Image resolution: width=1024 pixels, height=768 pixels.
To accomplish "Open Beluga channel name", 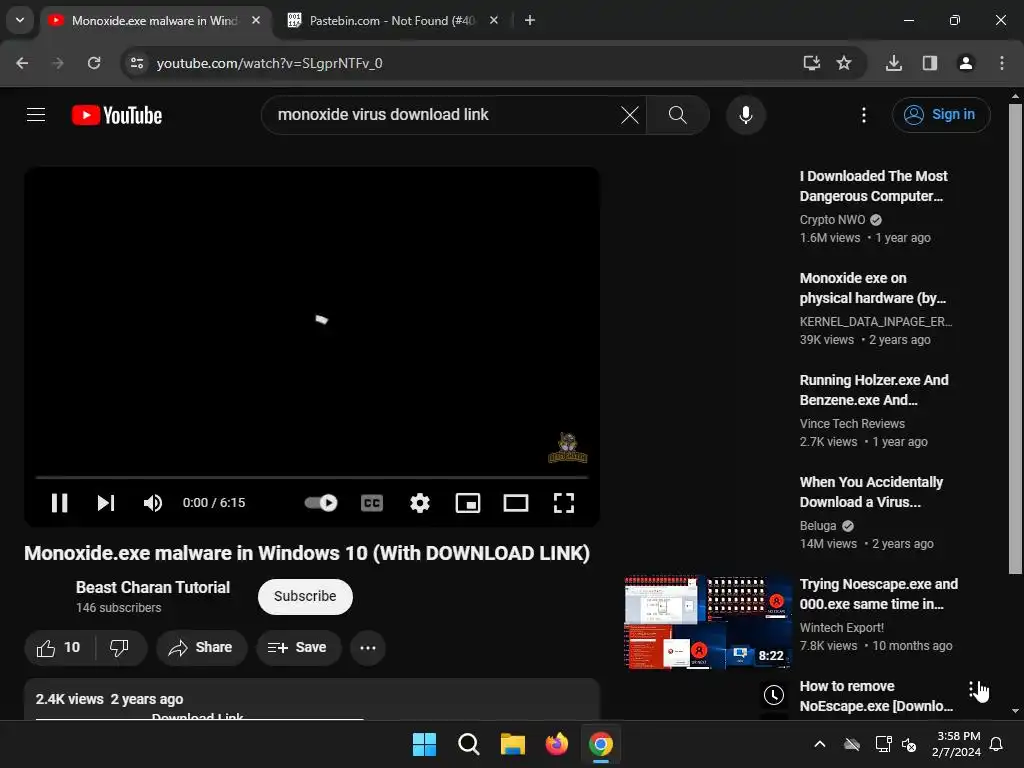I will coord(818,526).
